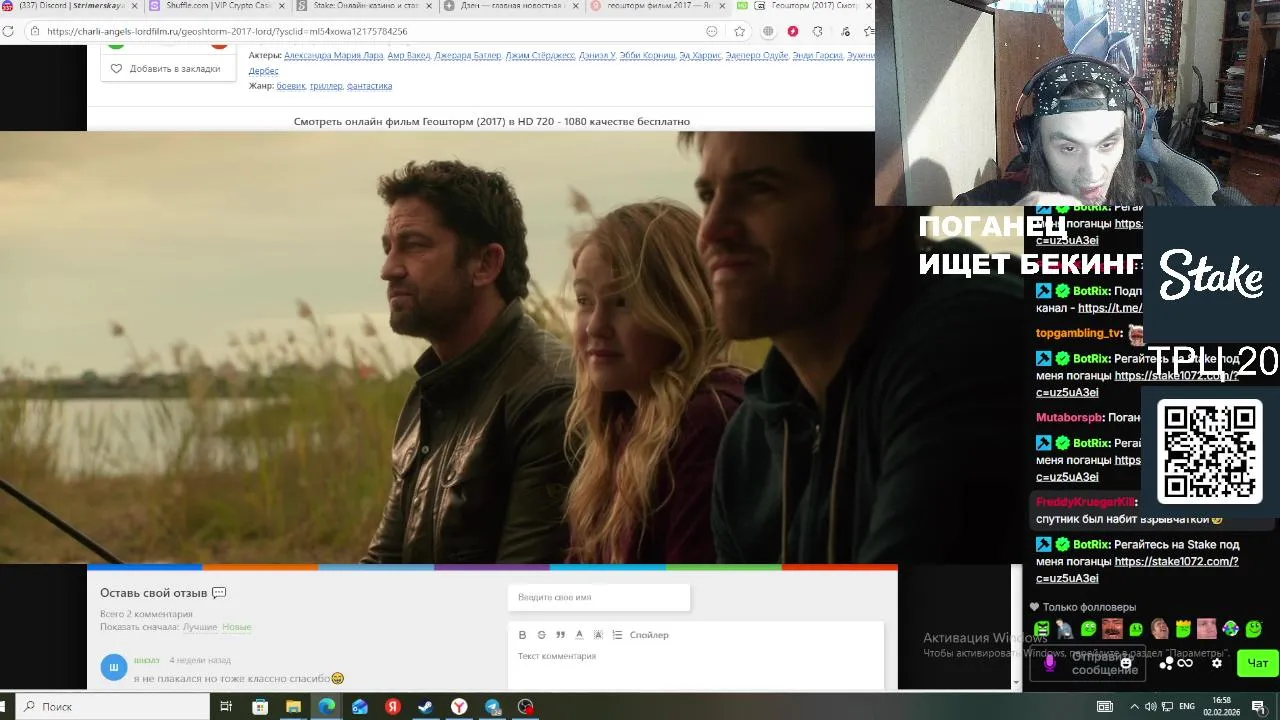
Task: Click the Windows taskbar Поиск search box
Action: tap(111, 707)
